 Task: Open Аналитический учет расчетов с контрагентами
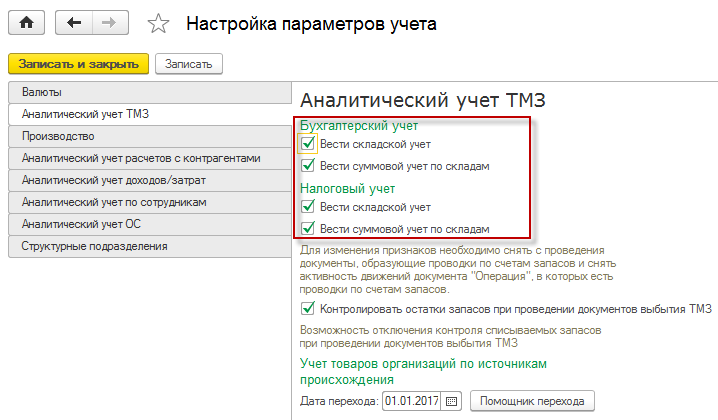pyautogui.click(x=148, y=158)
